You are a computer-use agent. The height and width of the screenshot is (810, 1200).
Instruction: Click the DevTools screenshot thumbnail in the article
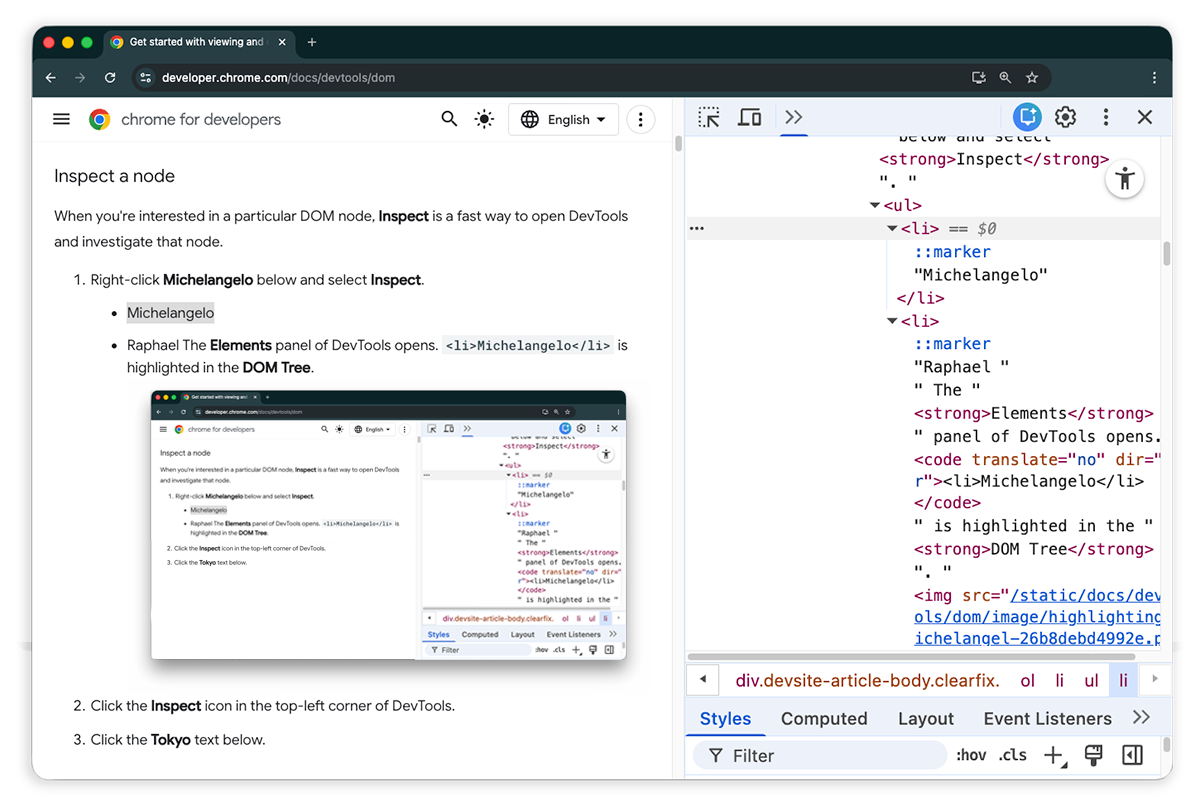388,525
